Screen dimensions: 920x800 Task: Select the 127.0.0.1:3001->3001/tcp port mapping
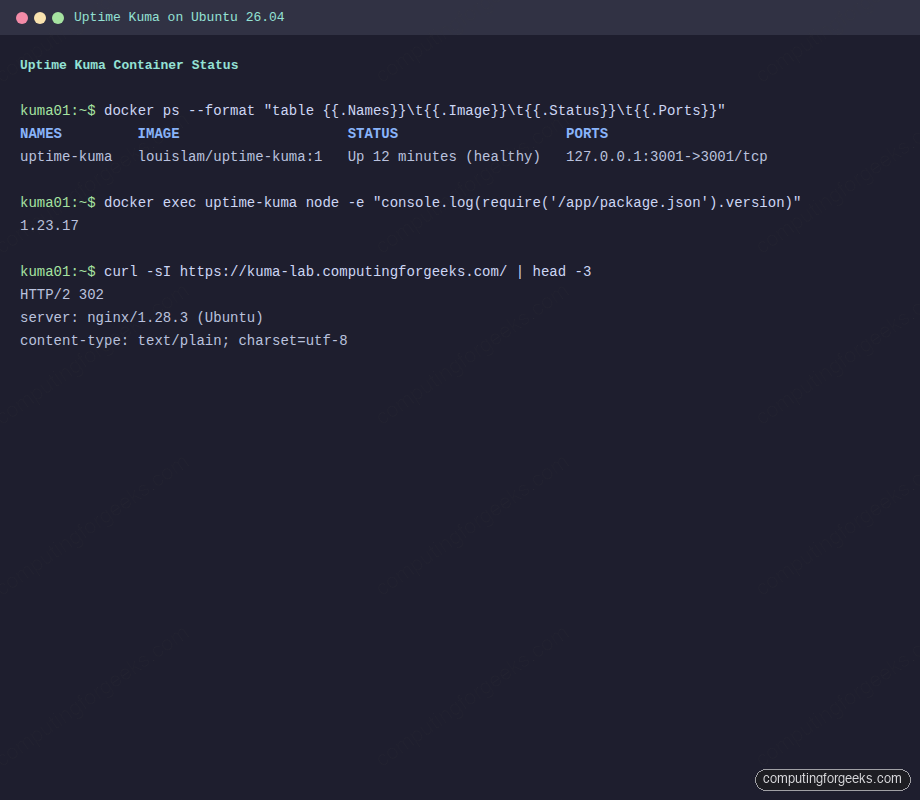(x=667, y=156)
